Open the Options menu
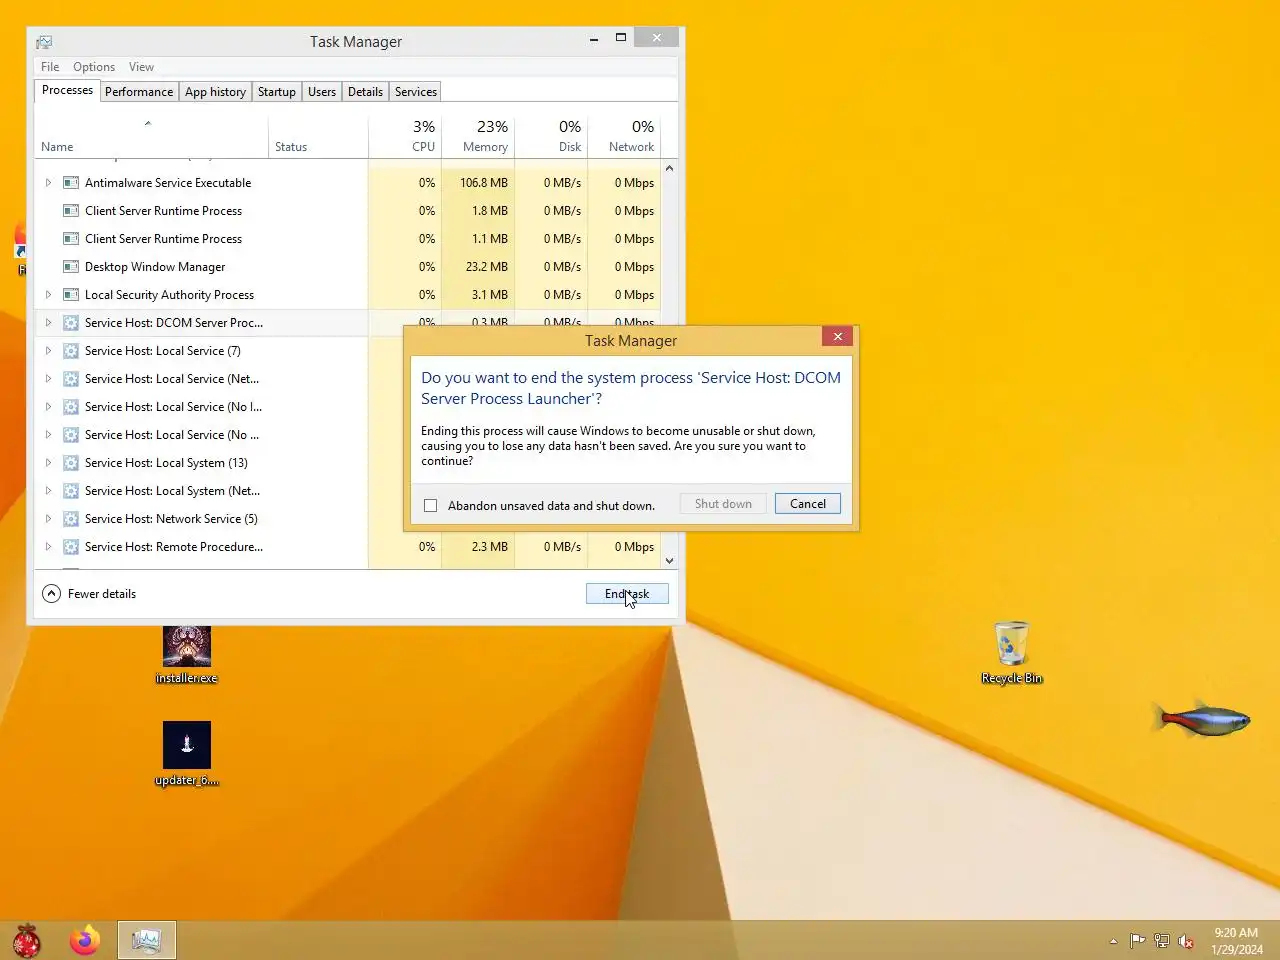 (94, 67)
